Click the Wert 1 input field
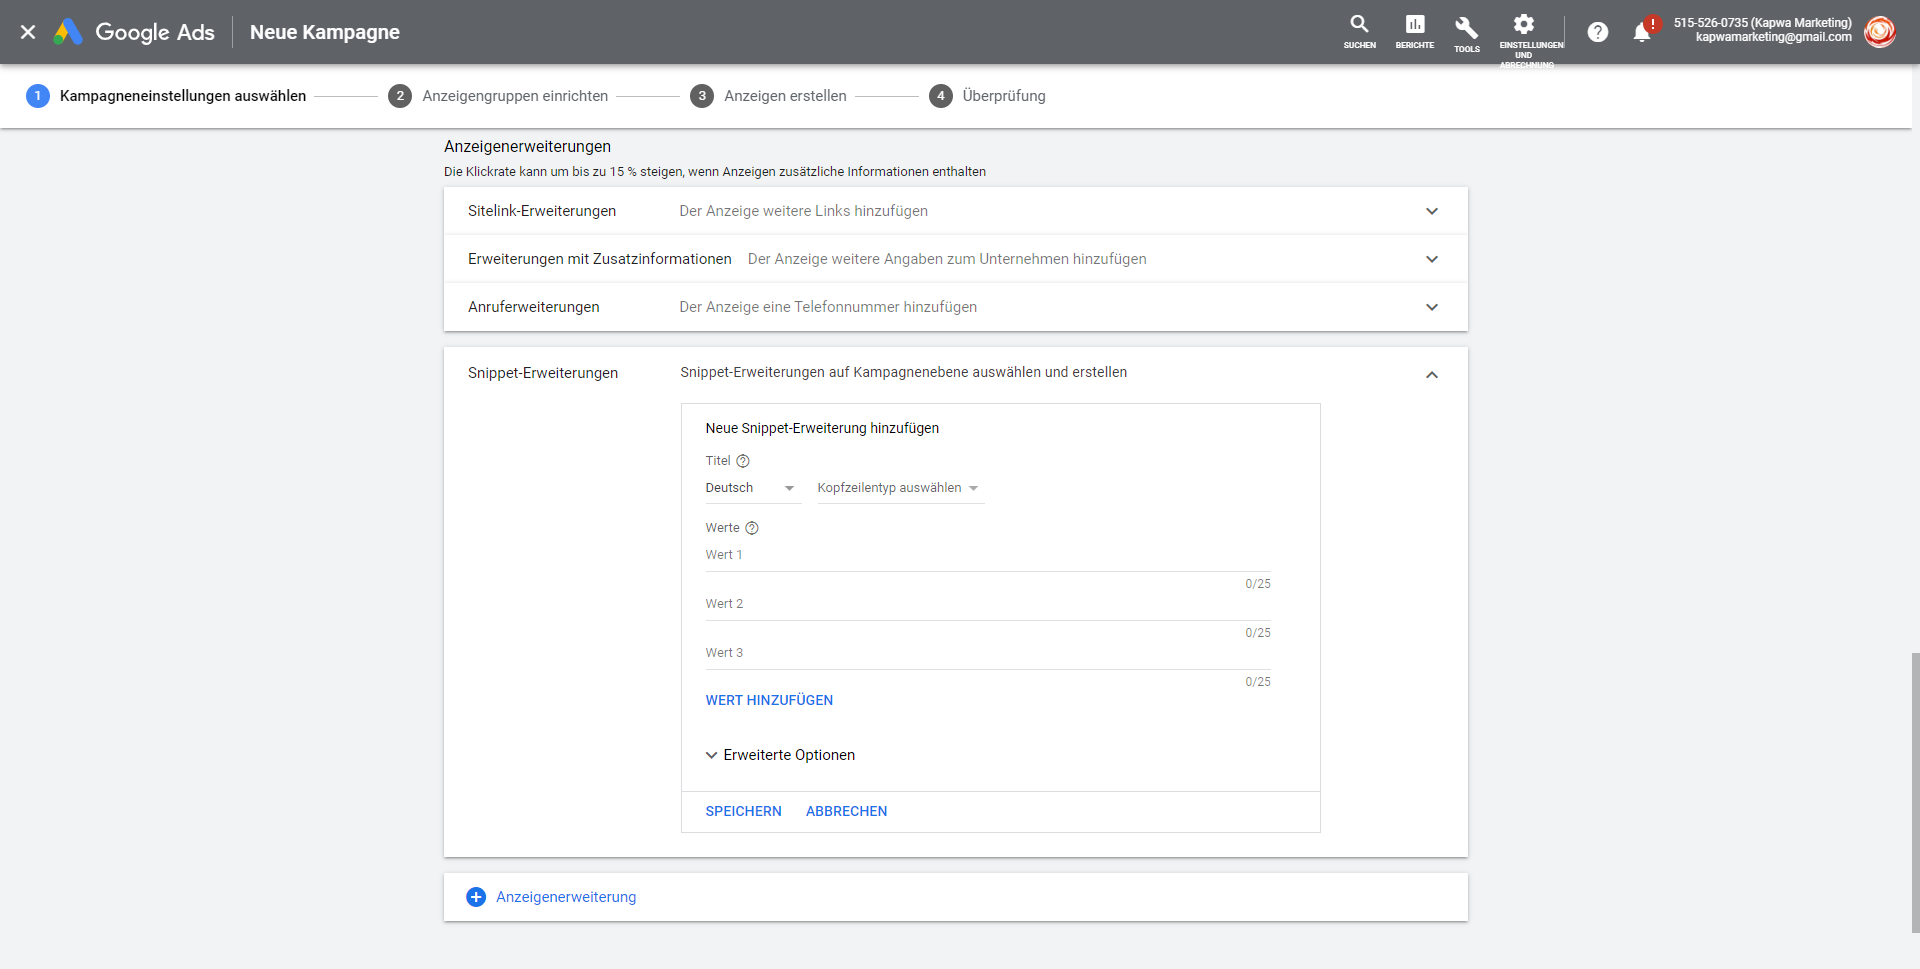Screen dimensions: 1920x969 point(988,556)
